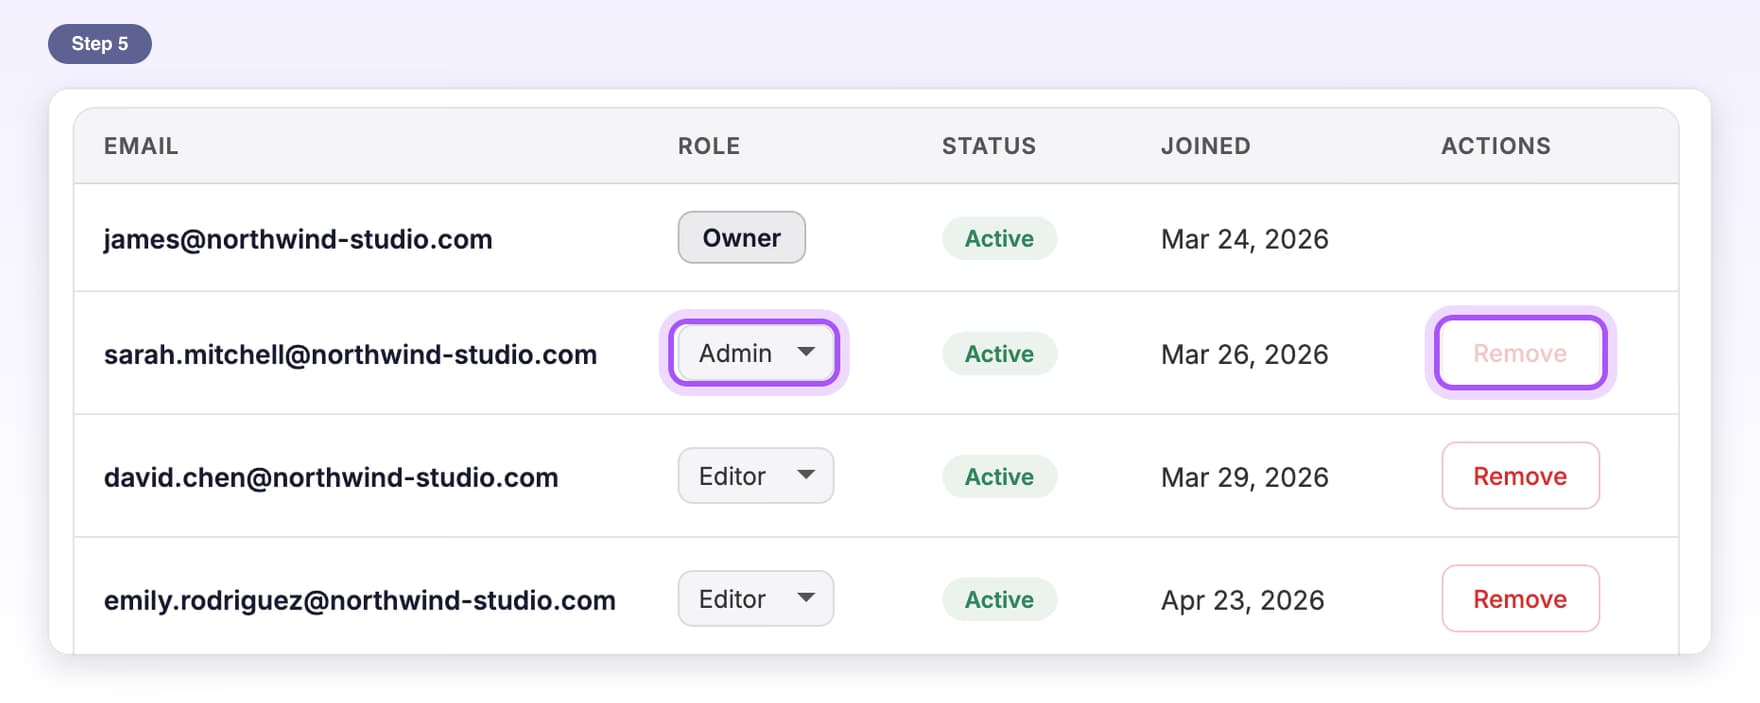Click Active status badge for james
Image resolution: width=1760 pixels, height=703 pixels.
tap(999, 238)
